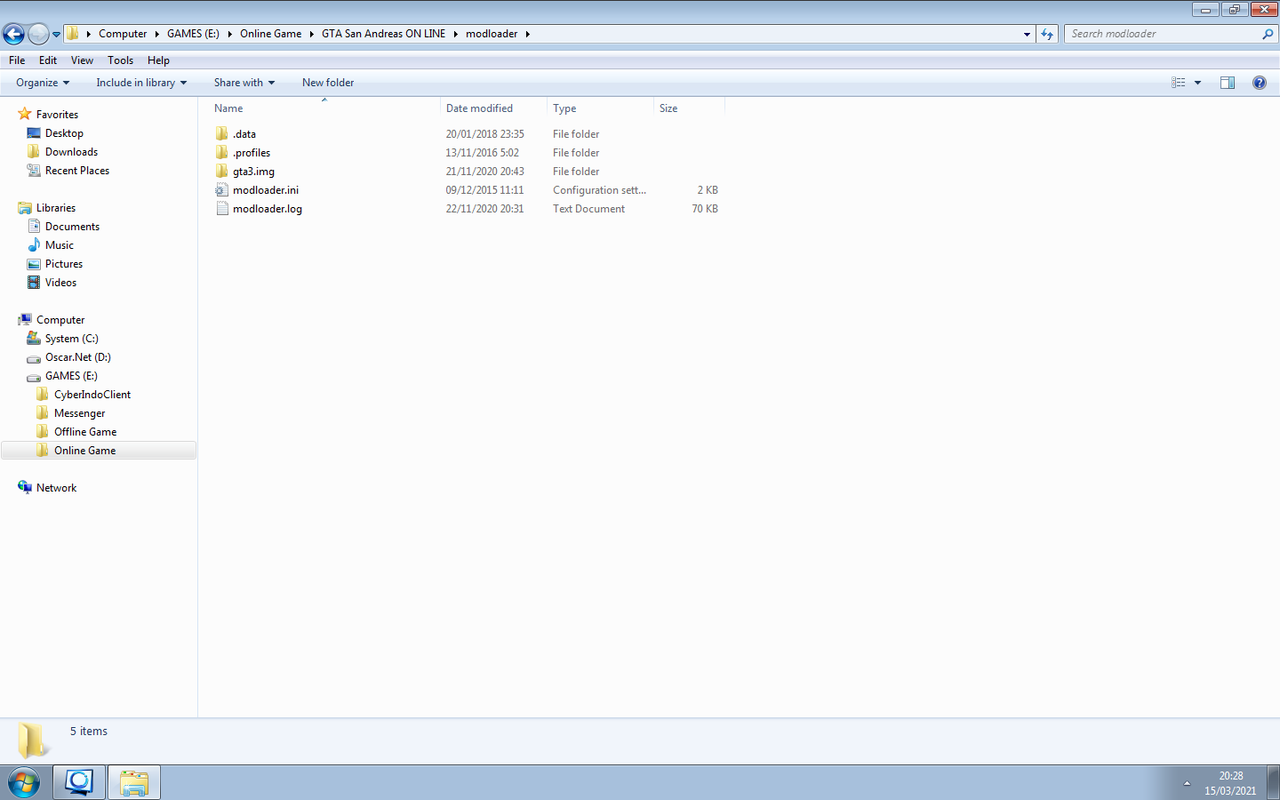Open the Messenger folder in the sidebar

(79, 413)
